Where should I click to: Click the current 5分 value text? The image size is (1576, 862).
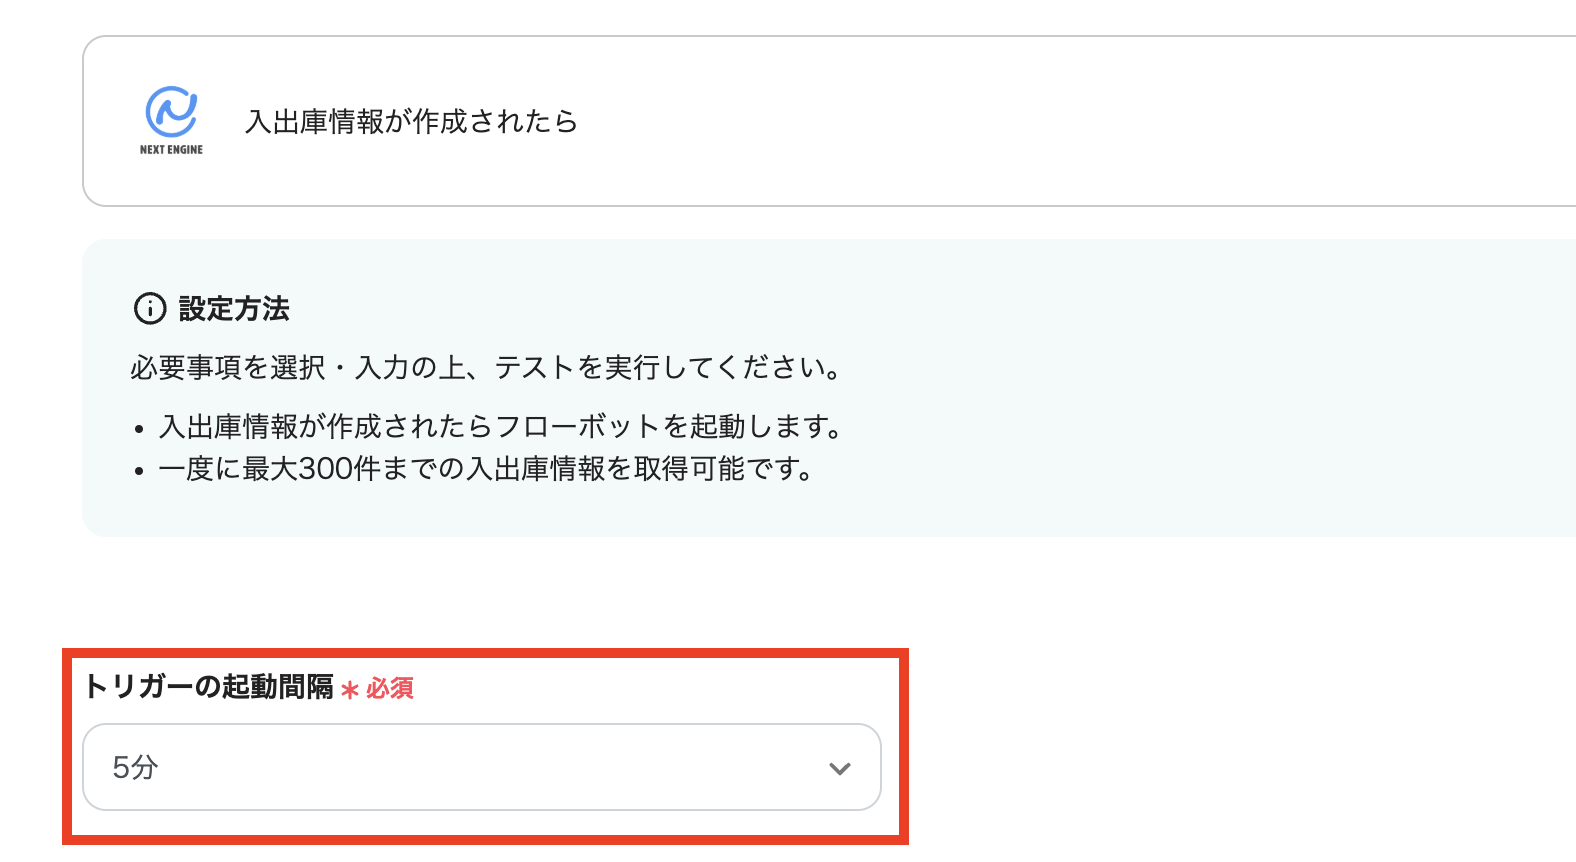tap(133, 767)
